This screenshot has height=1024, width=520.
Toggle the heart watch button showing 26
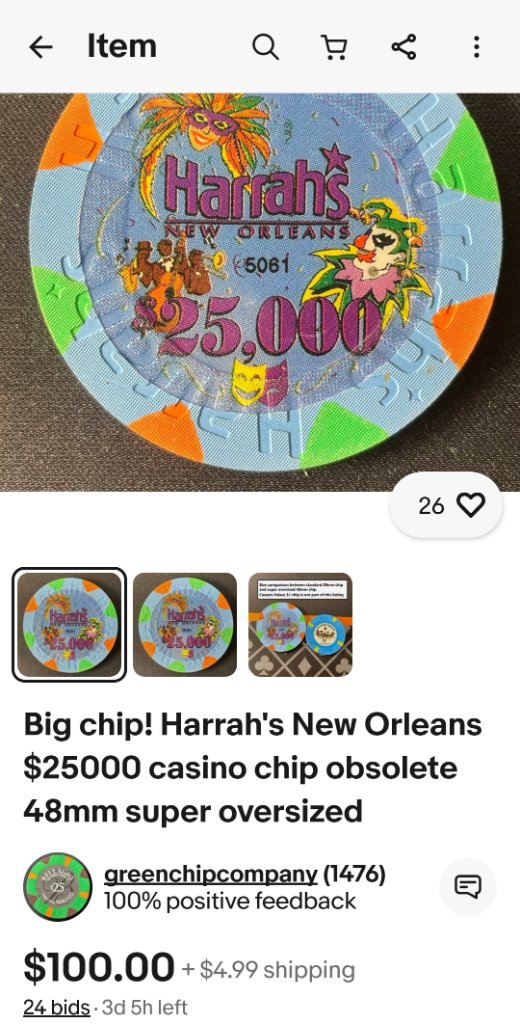[446, 505]
